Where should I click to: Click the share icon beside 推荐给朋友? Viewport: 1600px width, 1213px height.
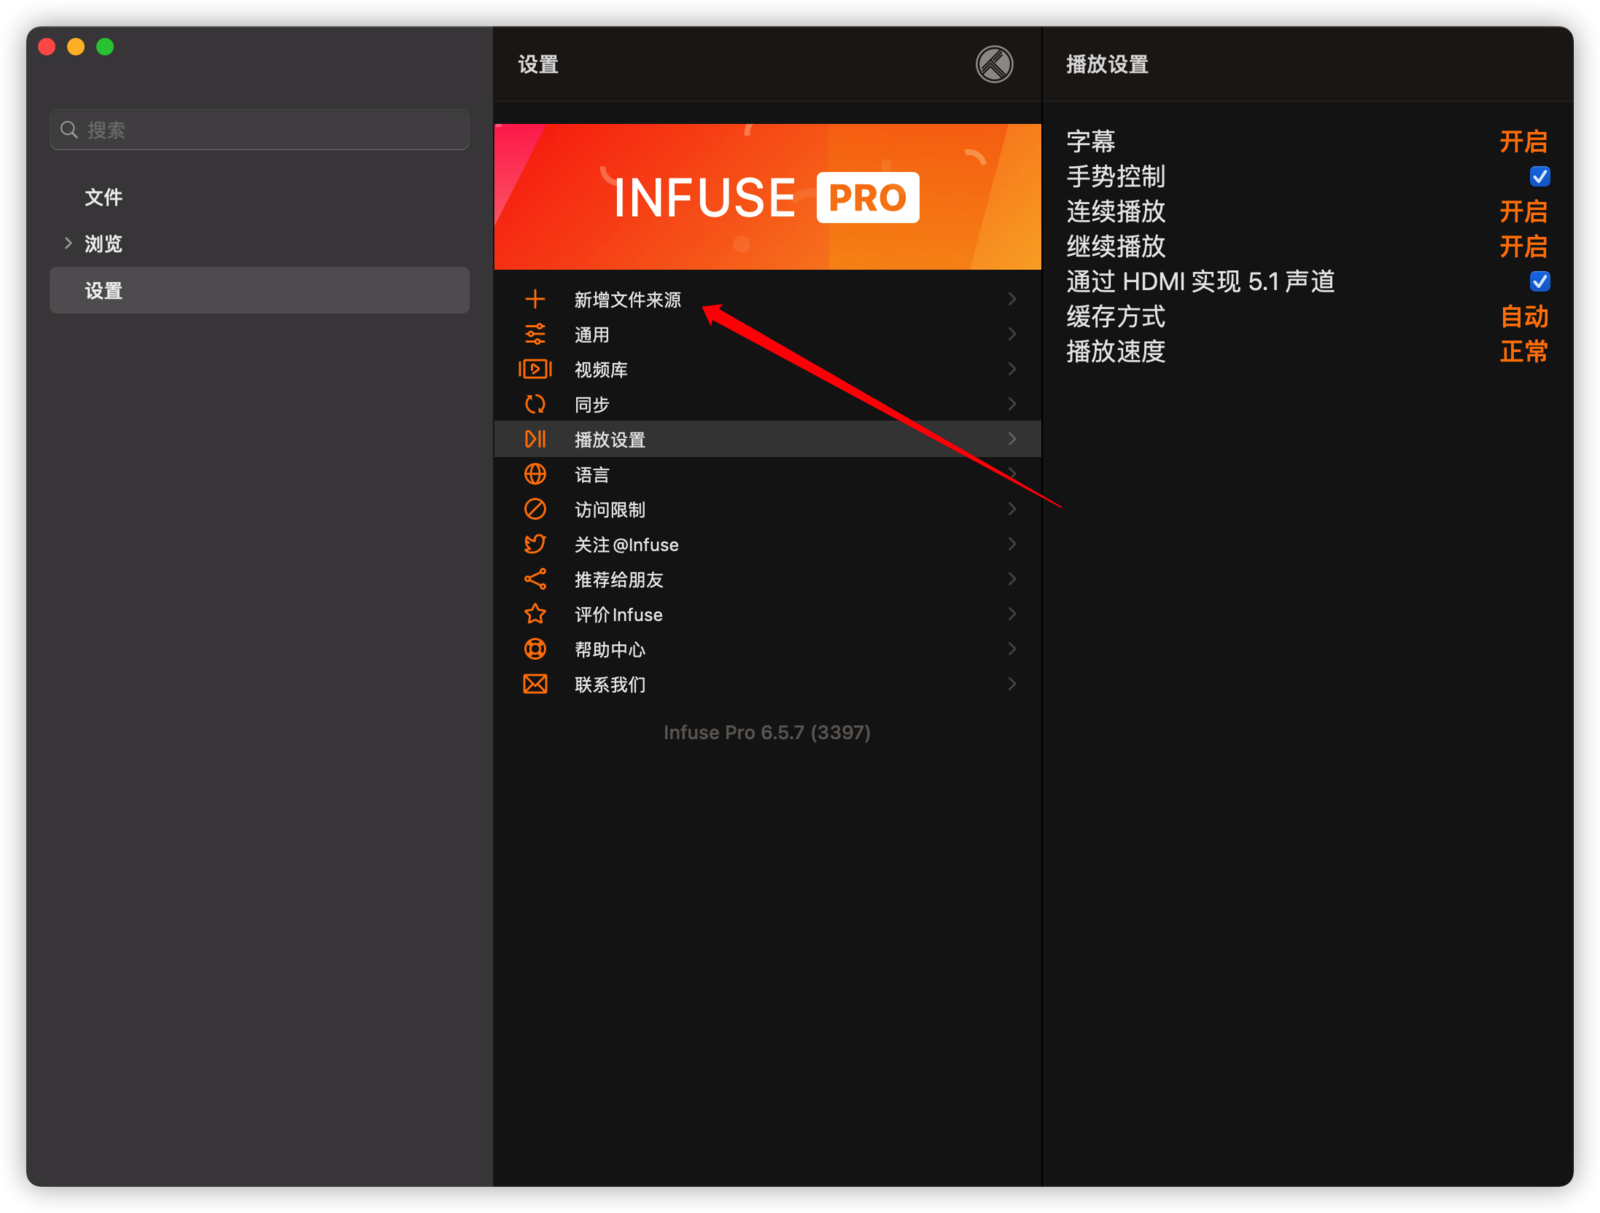pos(535,579)
